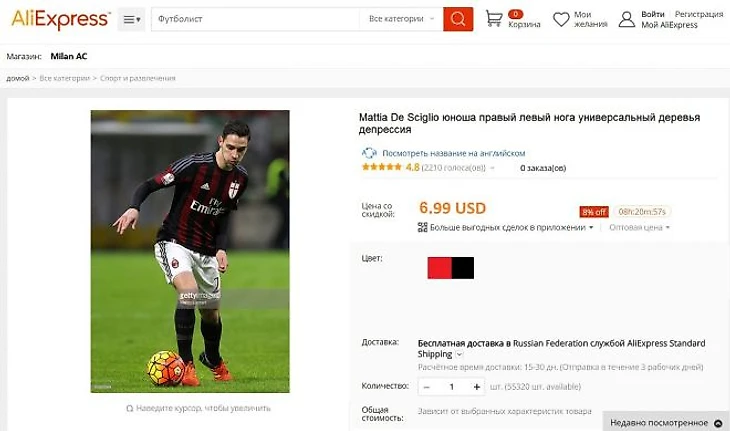Decrease quantity with the minus button
730x431 pixels.
[x=426, y=387]
